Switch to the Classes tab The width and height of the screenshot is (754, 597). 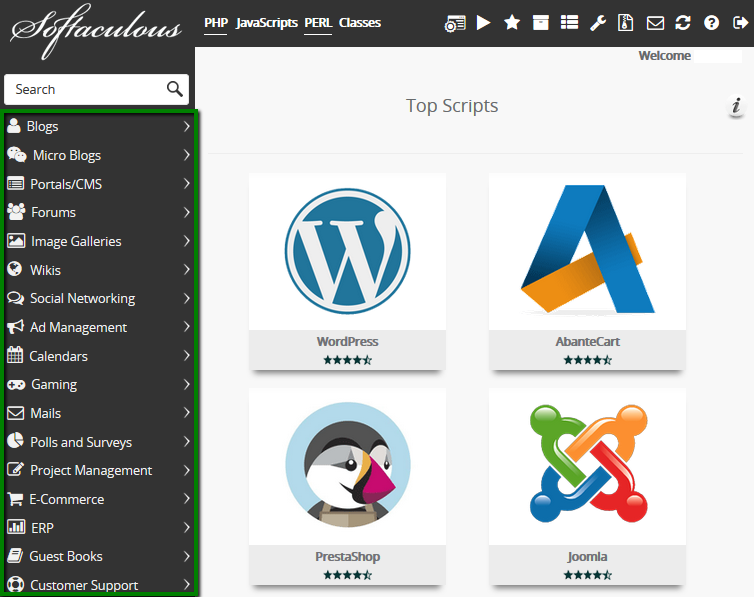360,23
